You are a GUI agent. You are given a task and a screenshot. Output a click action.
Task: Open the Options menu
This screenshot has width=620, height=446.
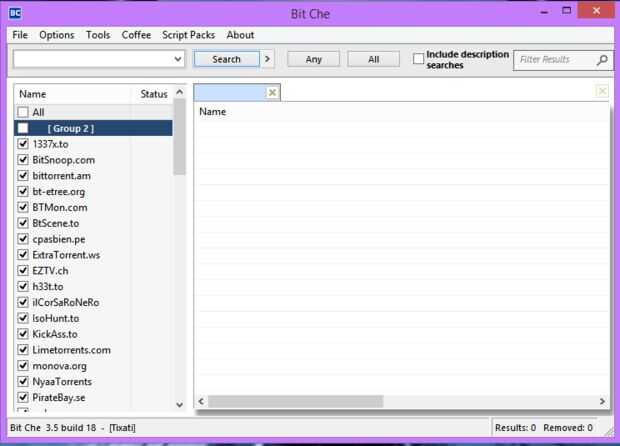pyautogui.click(x=57, y=35)
